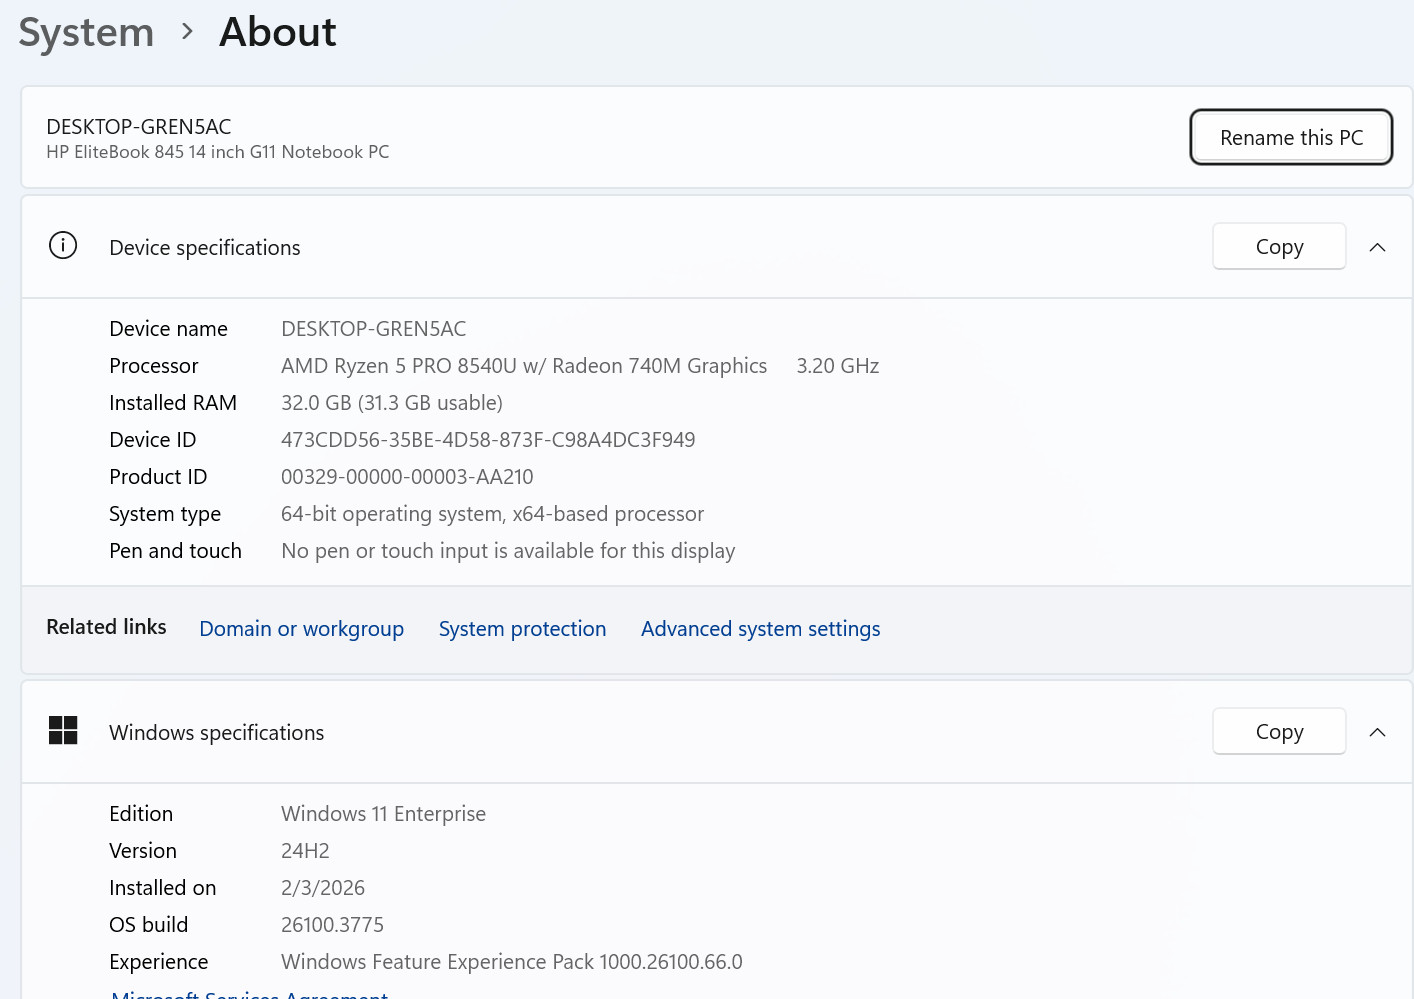Collapse the Device specifications section chevron
This screenshot has height=999, width=1414.
(x=1377, y=247)
